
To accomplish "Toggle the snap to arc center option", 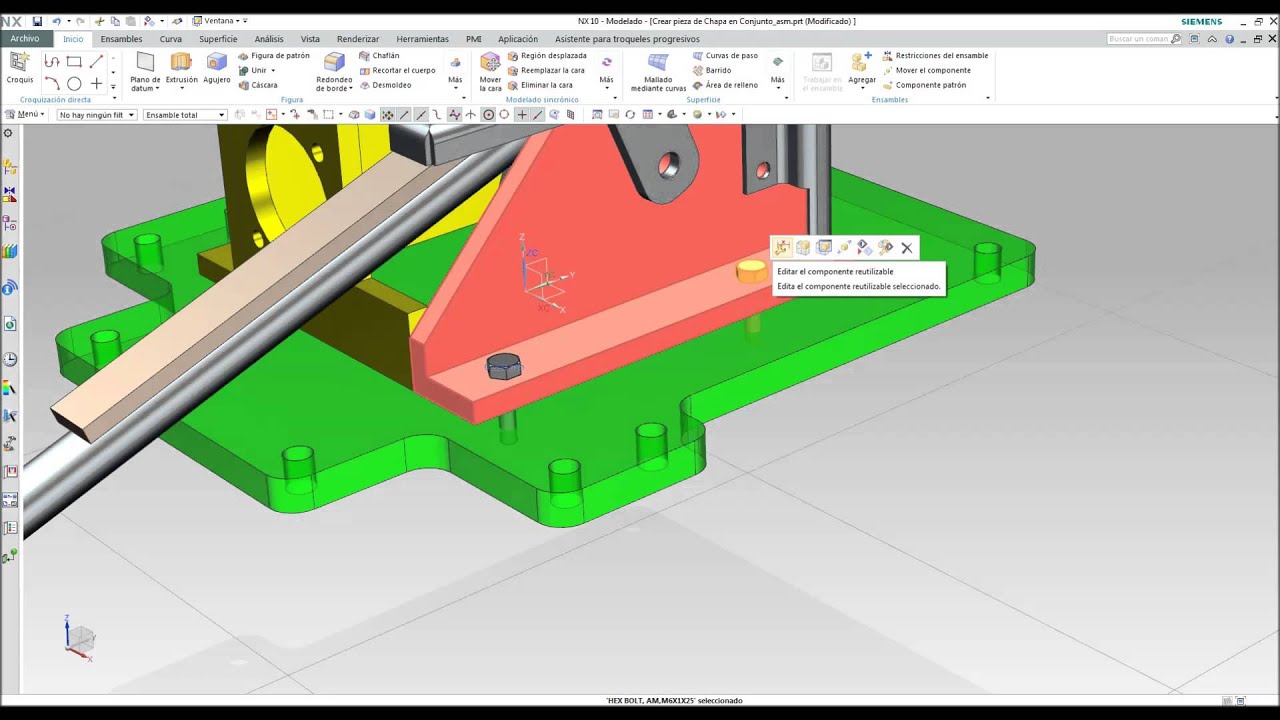I will (488, 115).
